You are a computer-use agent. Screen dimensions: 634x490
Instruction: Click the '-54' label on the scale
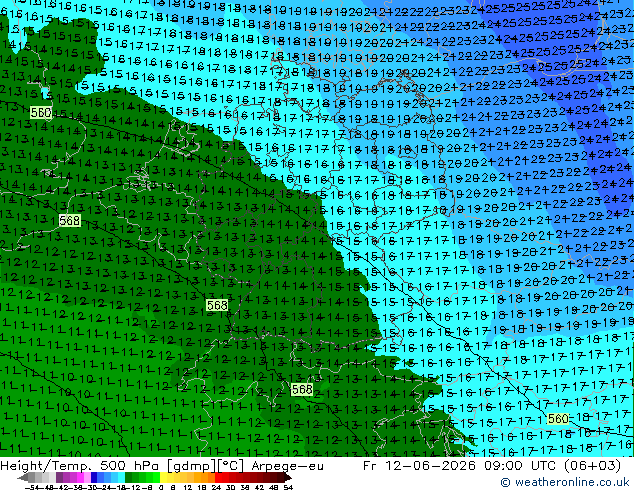(x=32, y=487)
